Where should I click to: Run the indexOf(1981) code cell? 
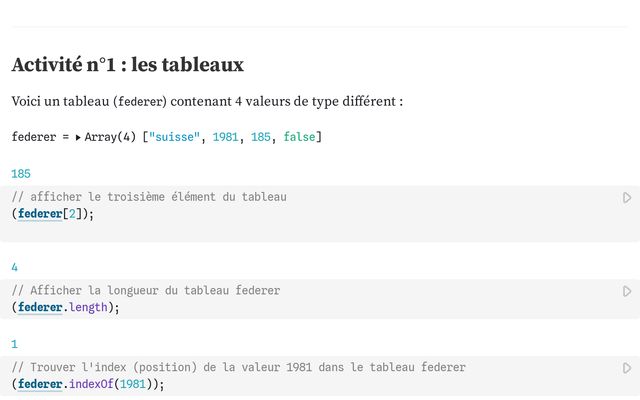(627, 368)
